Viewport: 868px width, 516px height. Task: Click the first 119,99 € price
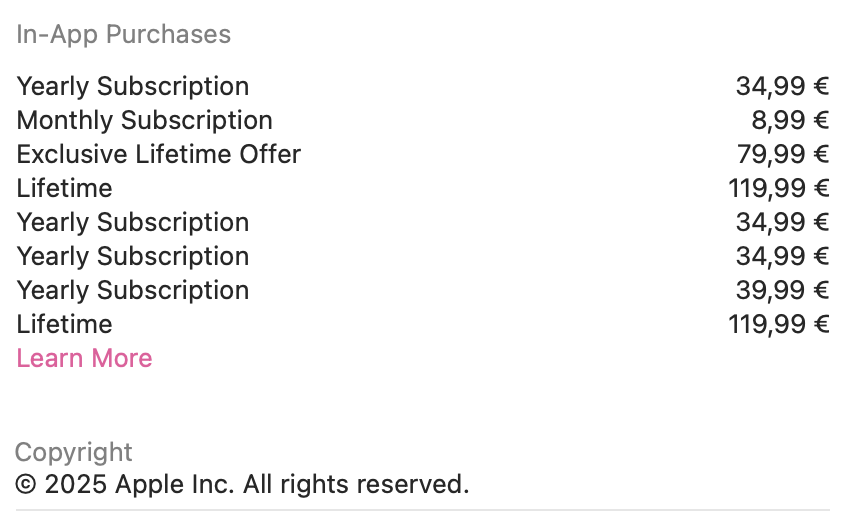[779, 188]
